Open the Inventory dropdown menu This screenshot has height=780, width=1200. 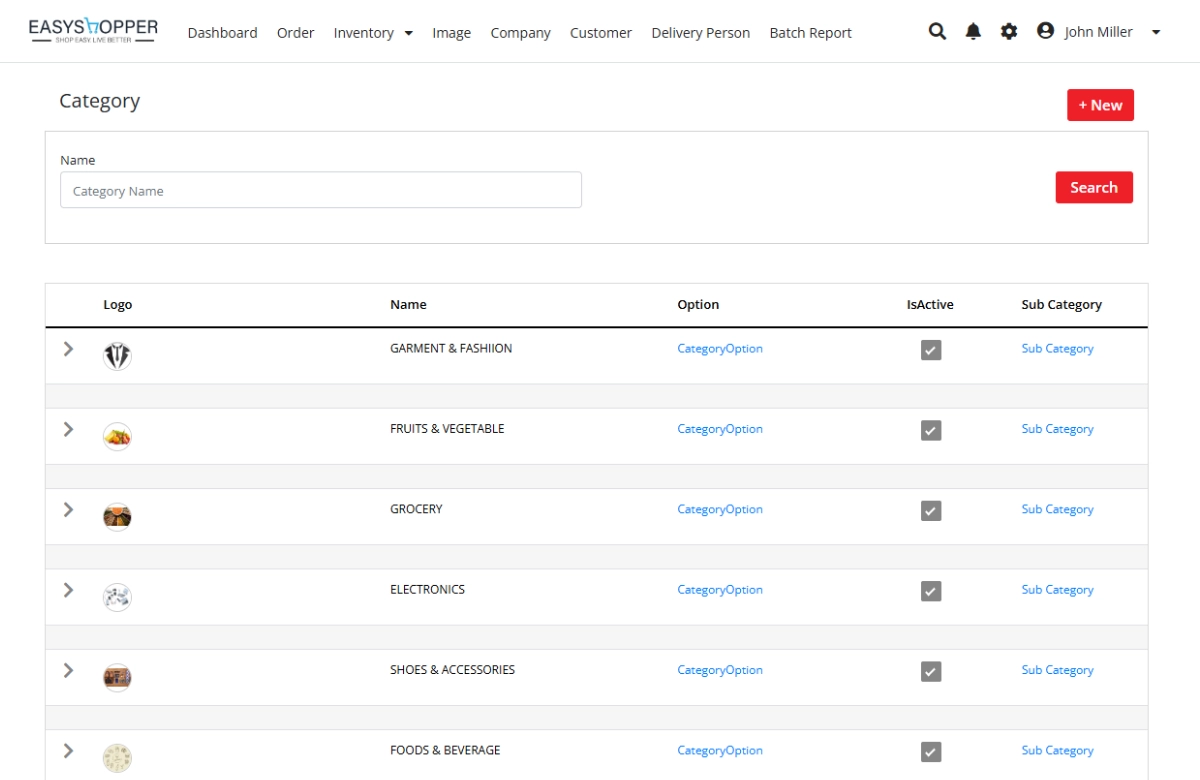pyautogui.click(x=372, y=33)
